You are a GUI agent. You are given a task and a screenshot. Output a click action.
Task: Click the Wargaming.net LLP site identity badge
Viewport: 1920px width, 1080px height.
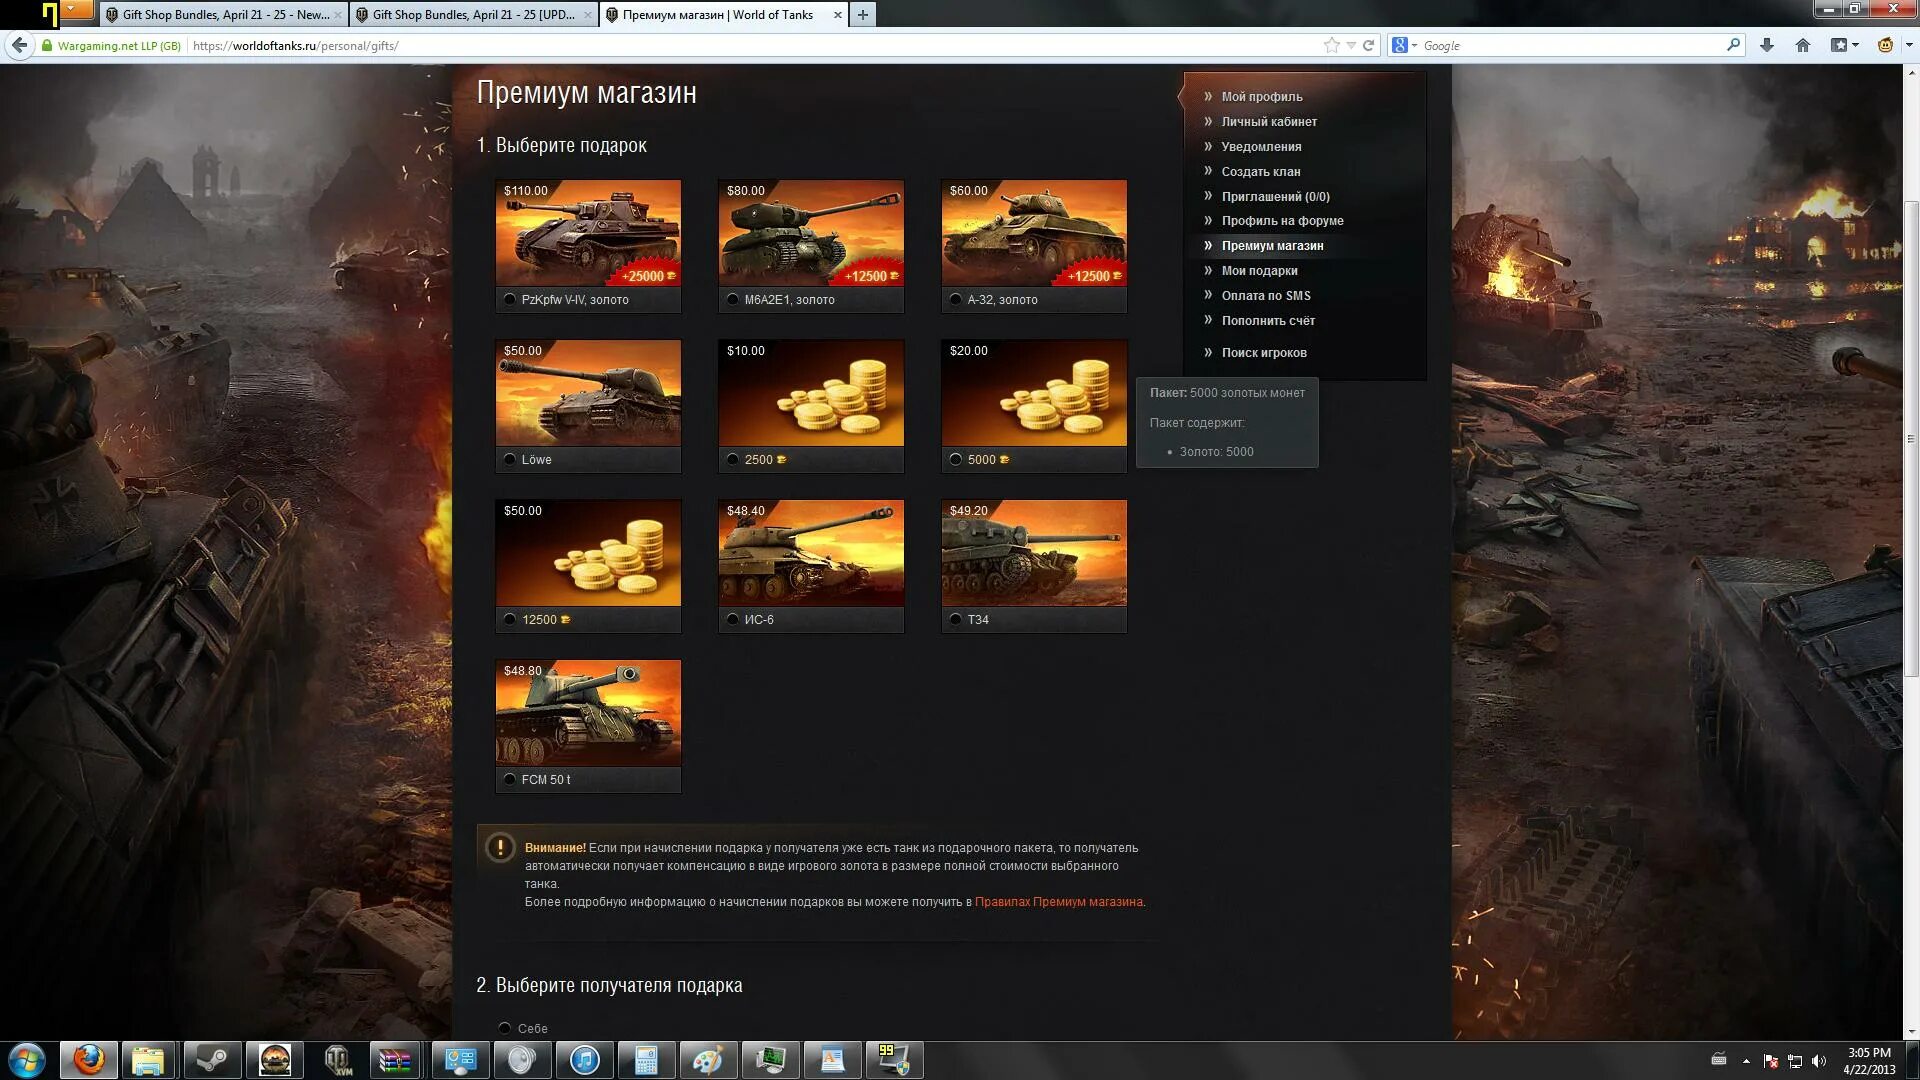(x=111, y=46)
